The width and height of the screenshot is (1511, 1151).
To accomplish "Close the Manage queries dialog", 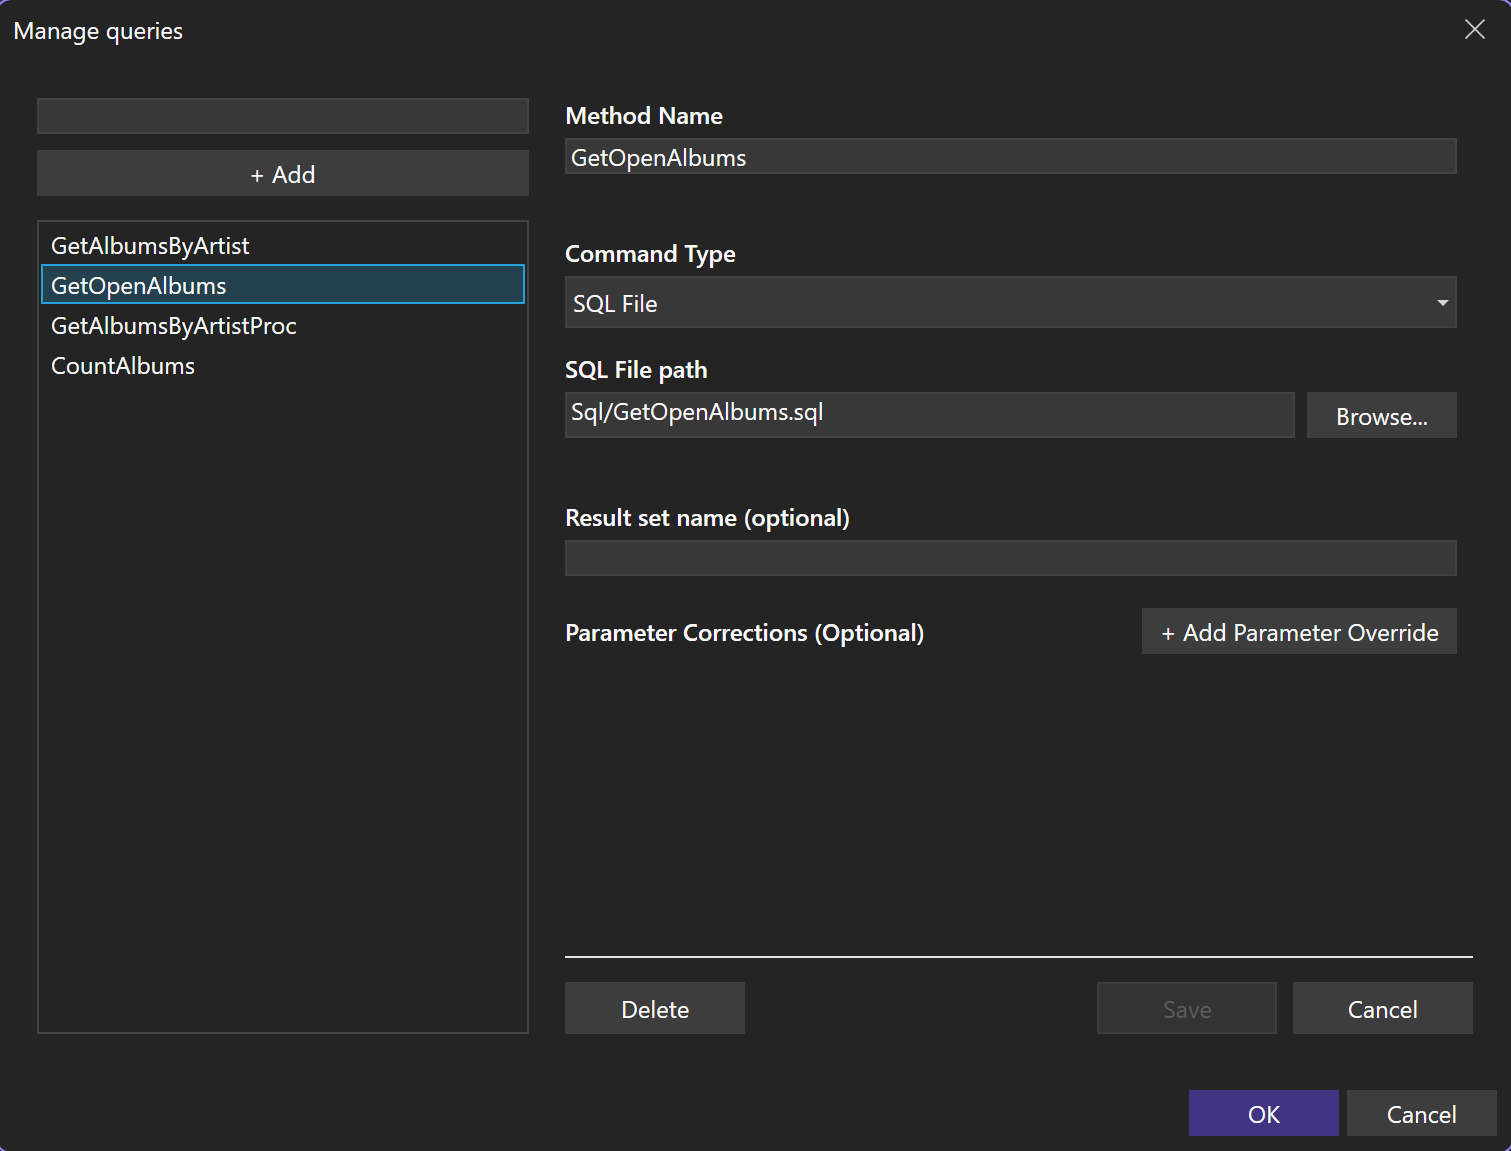I will pyautogui.click(x=1474, y=30).
